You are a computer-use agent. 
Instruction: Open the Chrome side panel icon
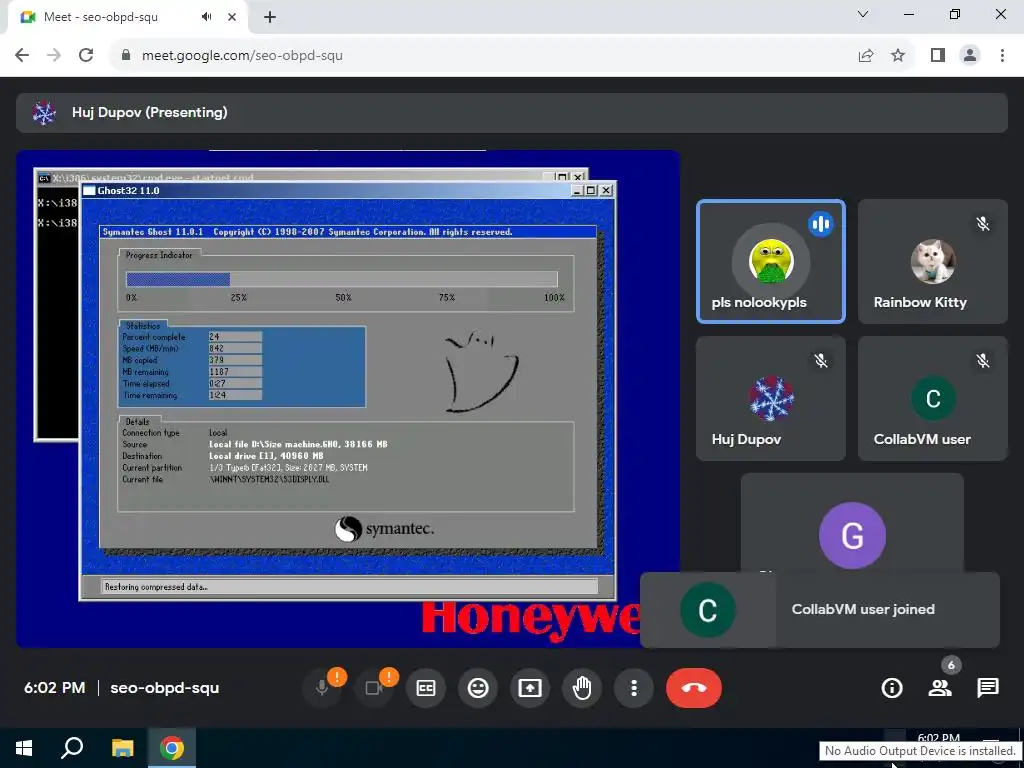pos(938,56)
